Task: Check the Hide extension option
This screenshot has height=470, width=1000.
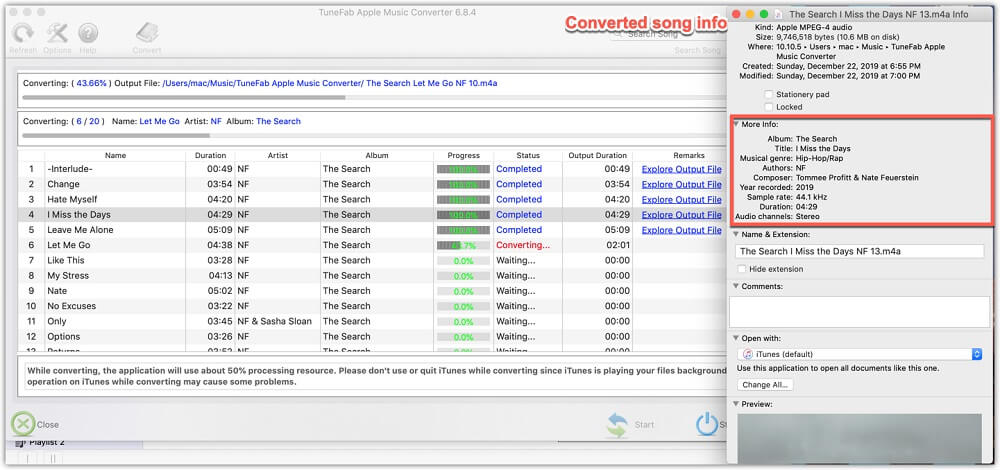Action: 741,269
